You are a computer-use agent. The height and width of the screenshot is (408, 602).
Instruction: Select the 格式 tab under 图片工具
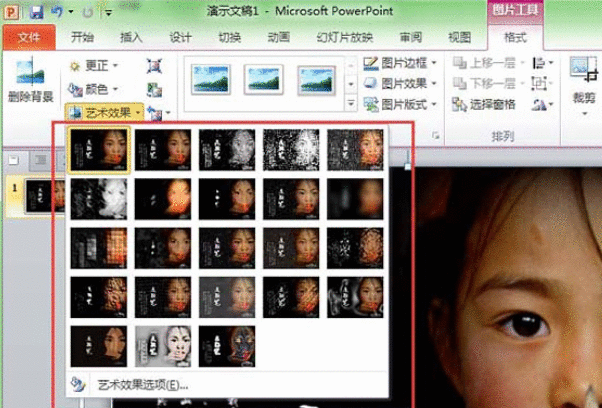pyautogui.click(x=515, y=37)
